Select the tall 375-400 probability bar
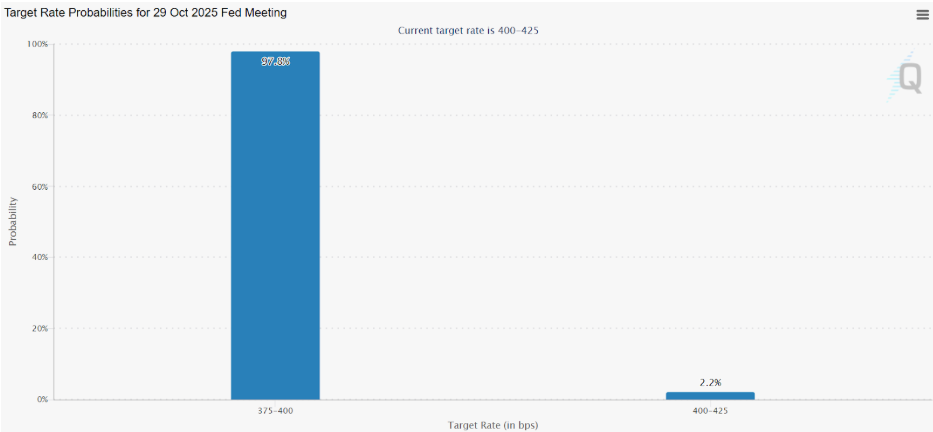 (x=275, y=230)
